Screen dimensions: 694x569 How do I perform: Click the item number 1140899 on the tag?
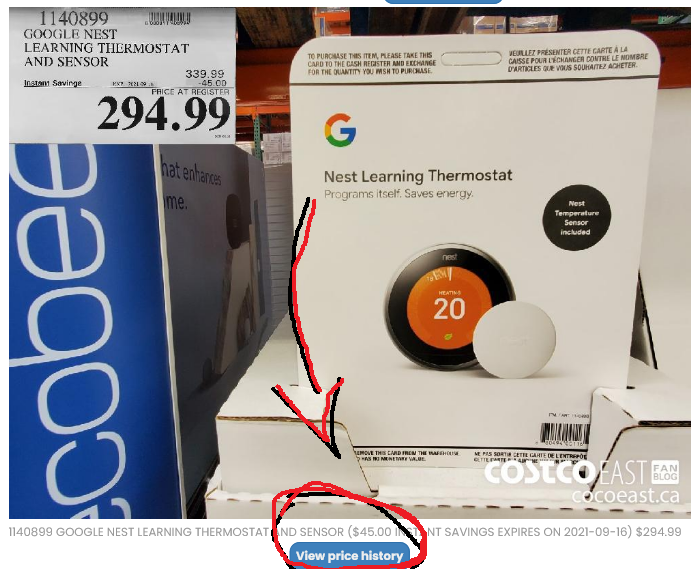tap(74, 18)
